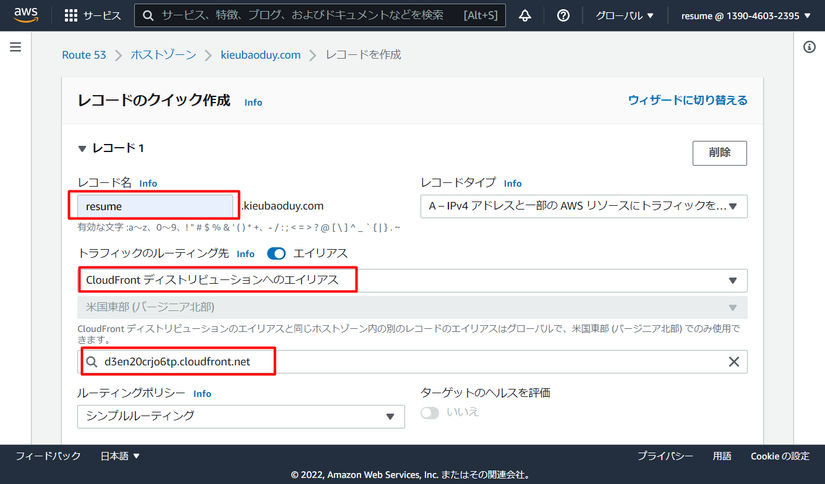Click the .kieubaoduy.com domain suffix text
The image size is (825, 484).
click(283, 206)
